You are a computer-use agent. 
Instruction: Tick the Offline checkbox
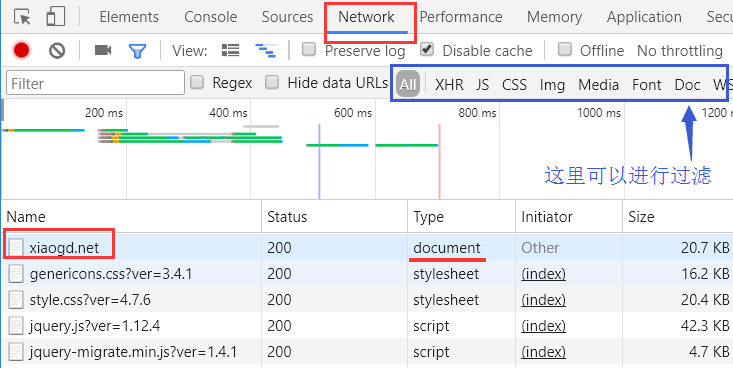[x=565, y=49]
